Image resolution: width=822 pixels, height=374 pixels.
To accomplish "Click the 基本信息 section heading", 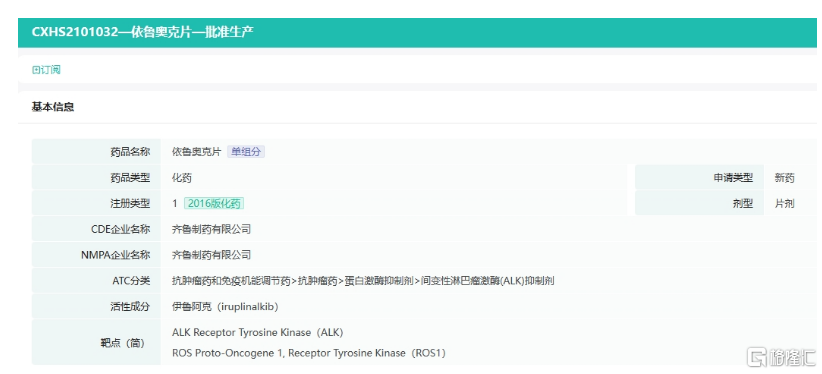I will 52,107.
